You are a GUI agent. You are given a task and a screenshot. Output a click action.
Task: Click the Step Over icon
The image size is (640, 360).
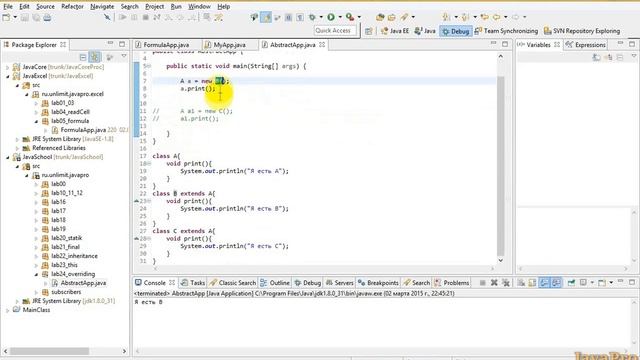click(180, 17)
